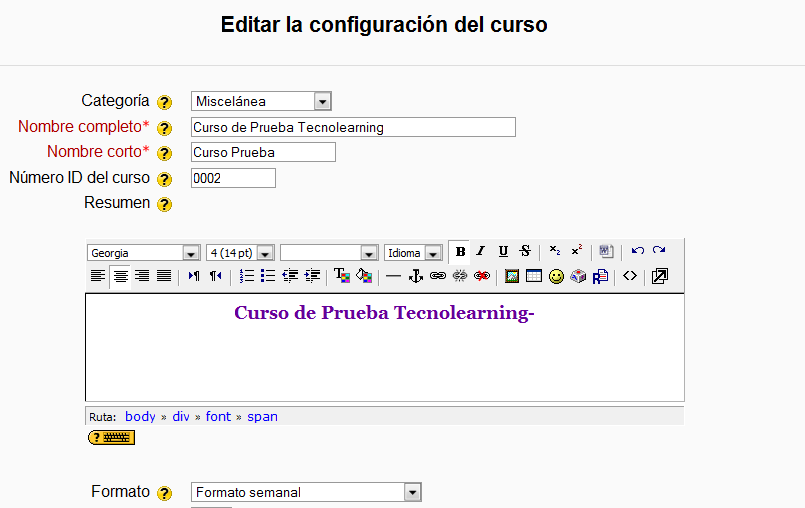The height and width of the screenshot is (508, 805).
Task: Insert a smiley emoticon
Action: coord(556,277)
